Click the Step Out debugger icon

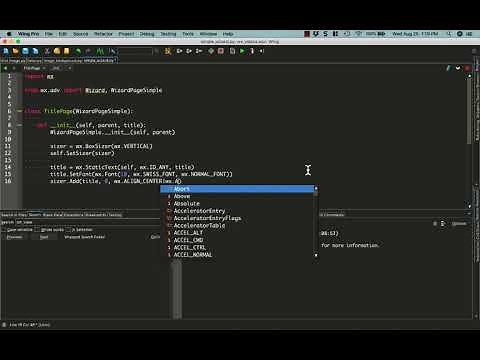[x=199, y=51]
